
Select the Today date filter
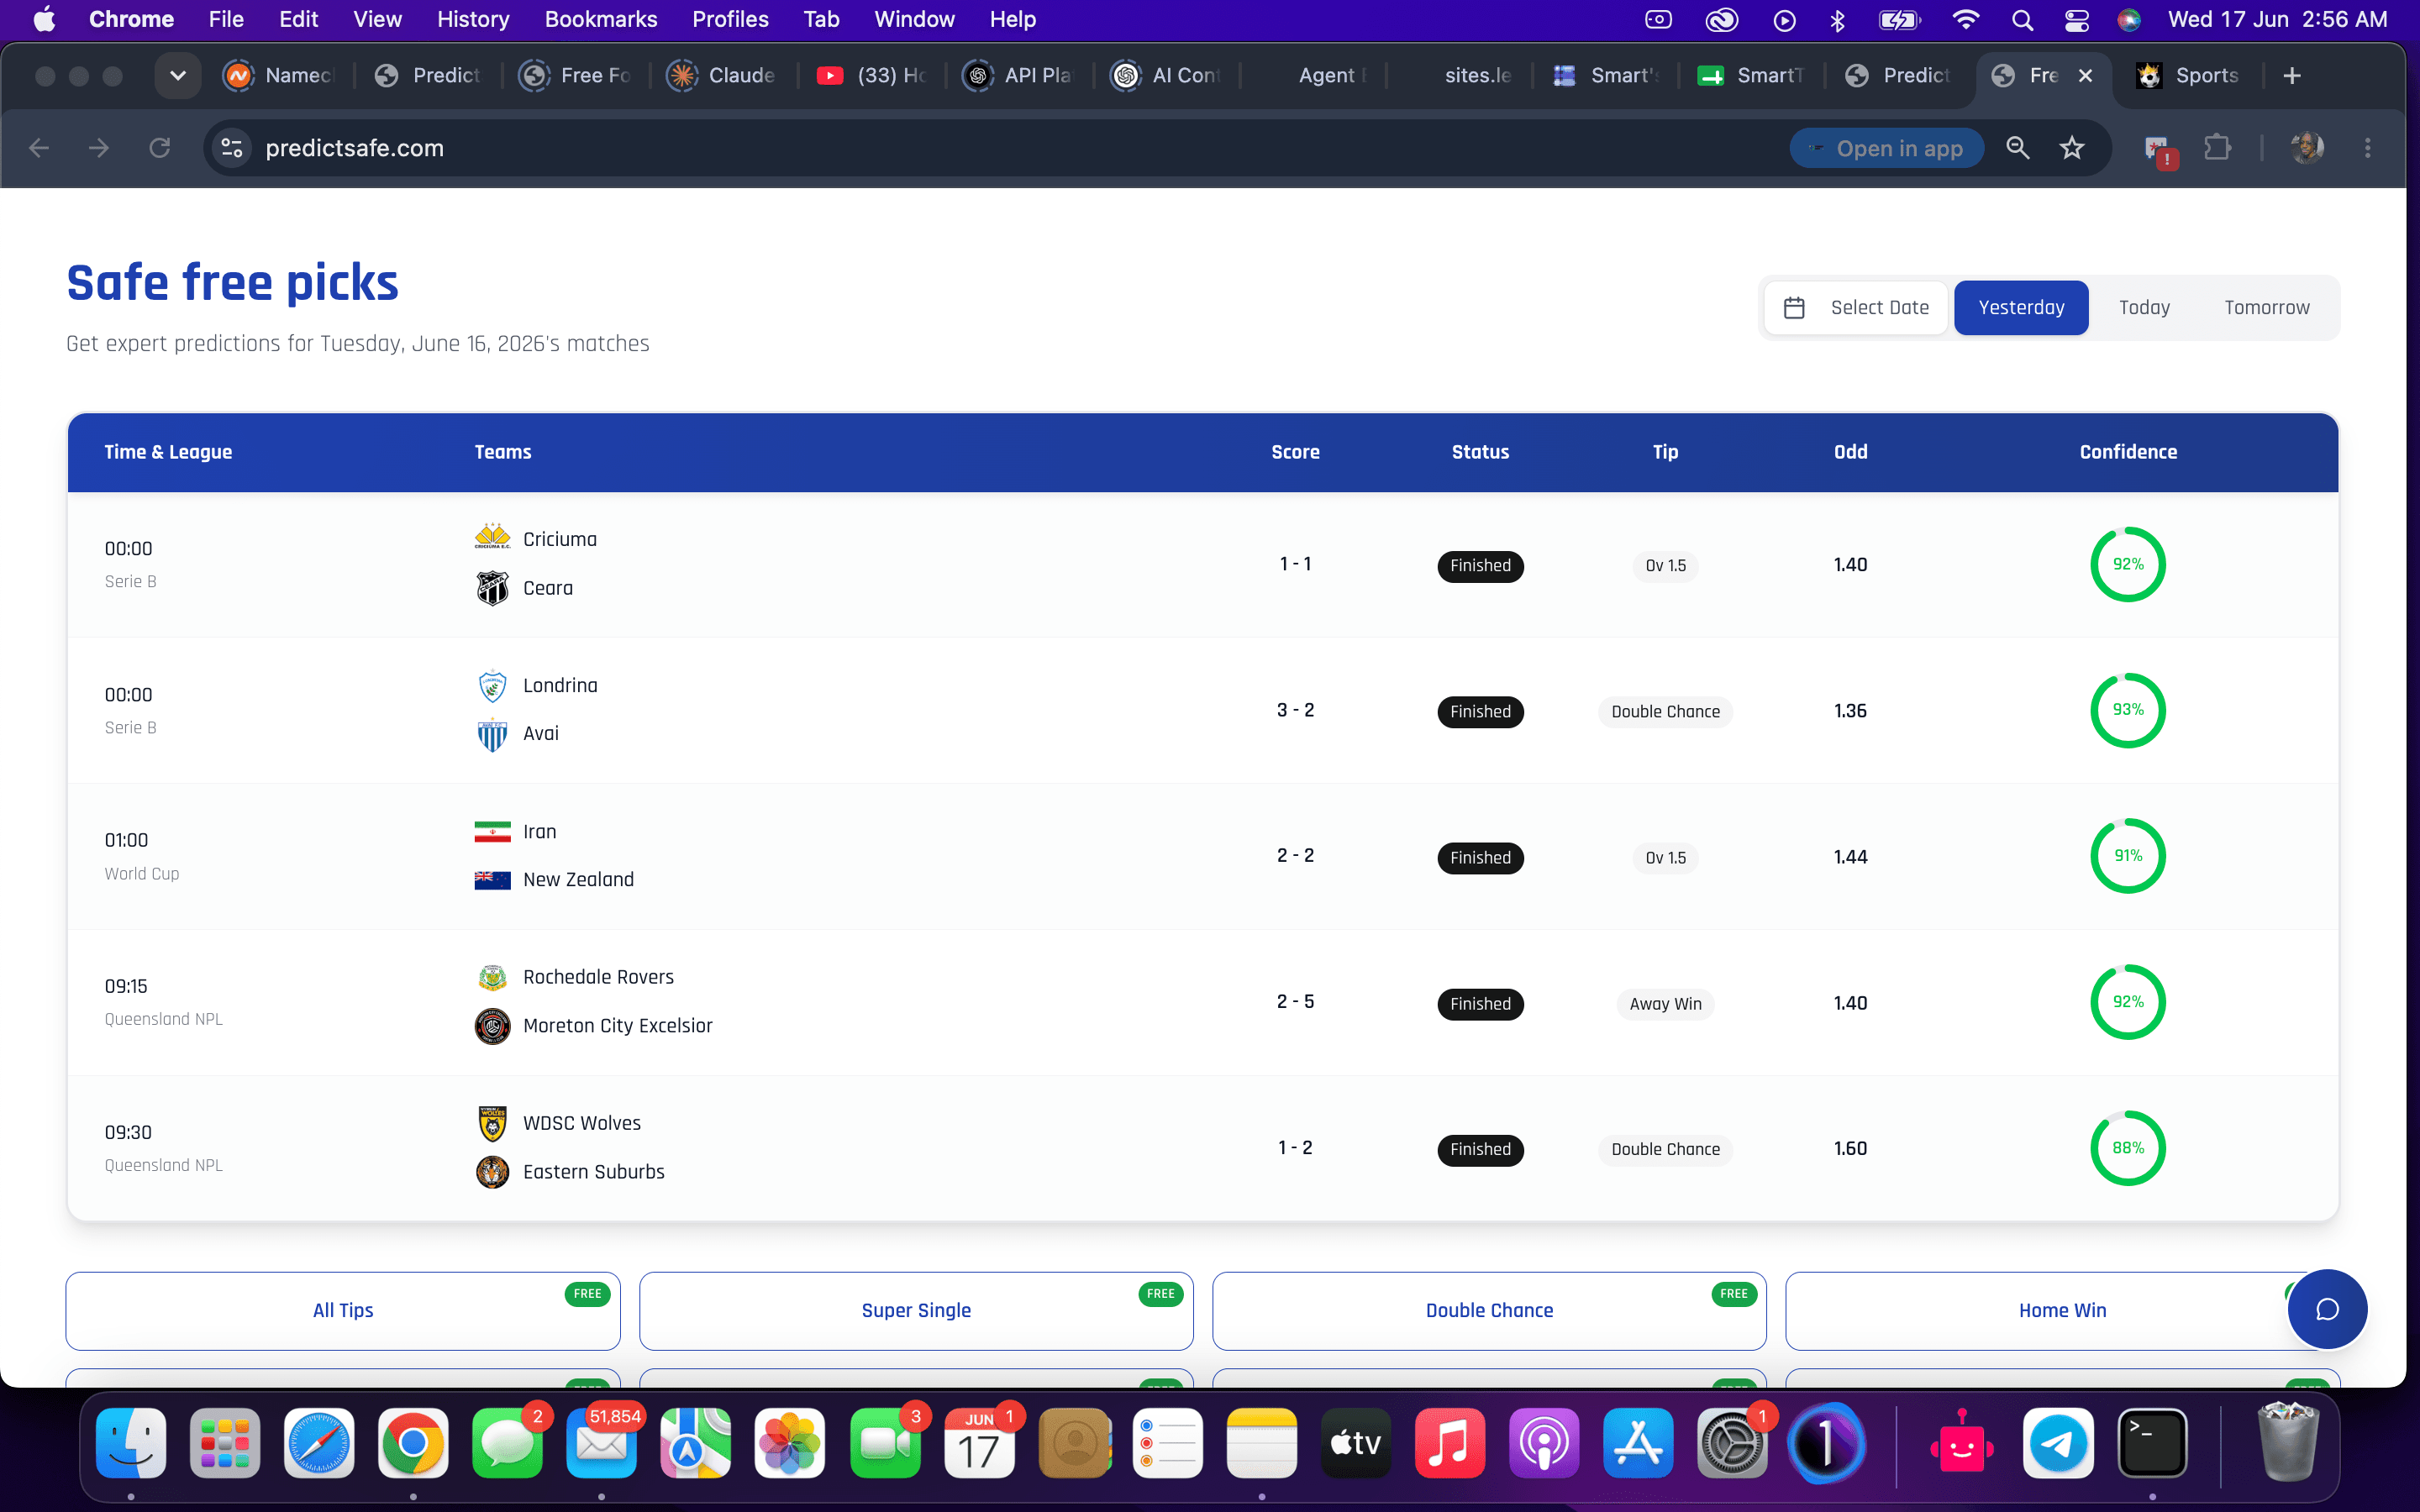coord(2144,307)
